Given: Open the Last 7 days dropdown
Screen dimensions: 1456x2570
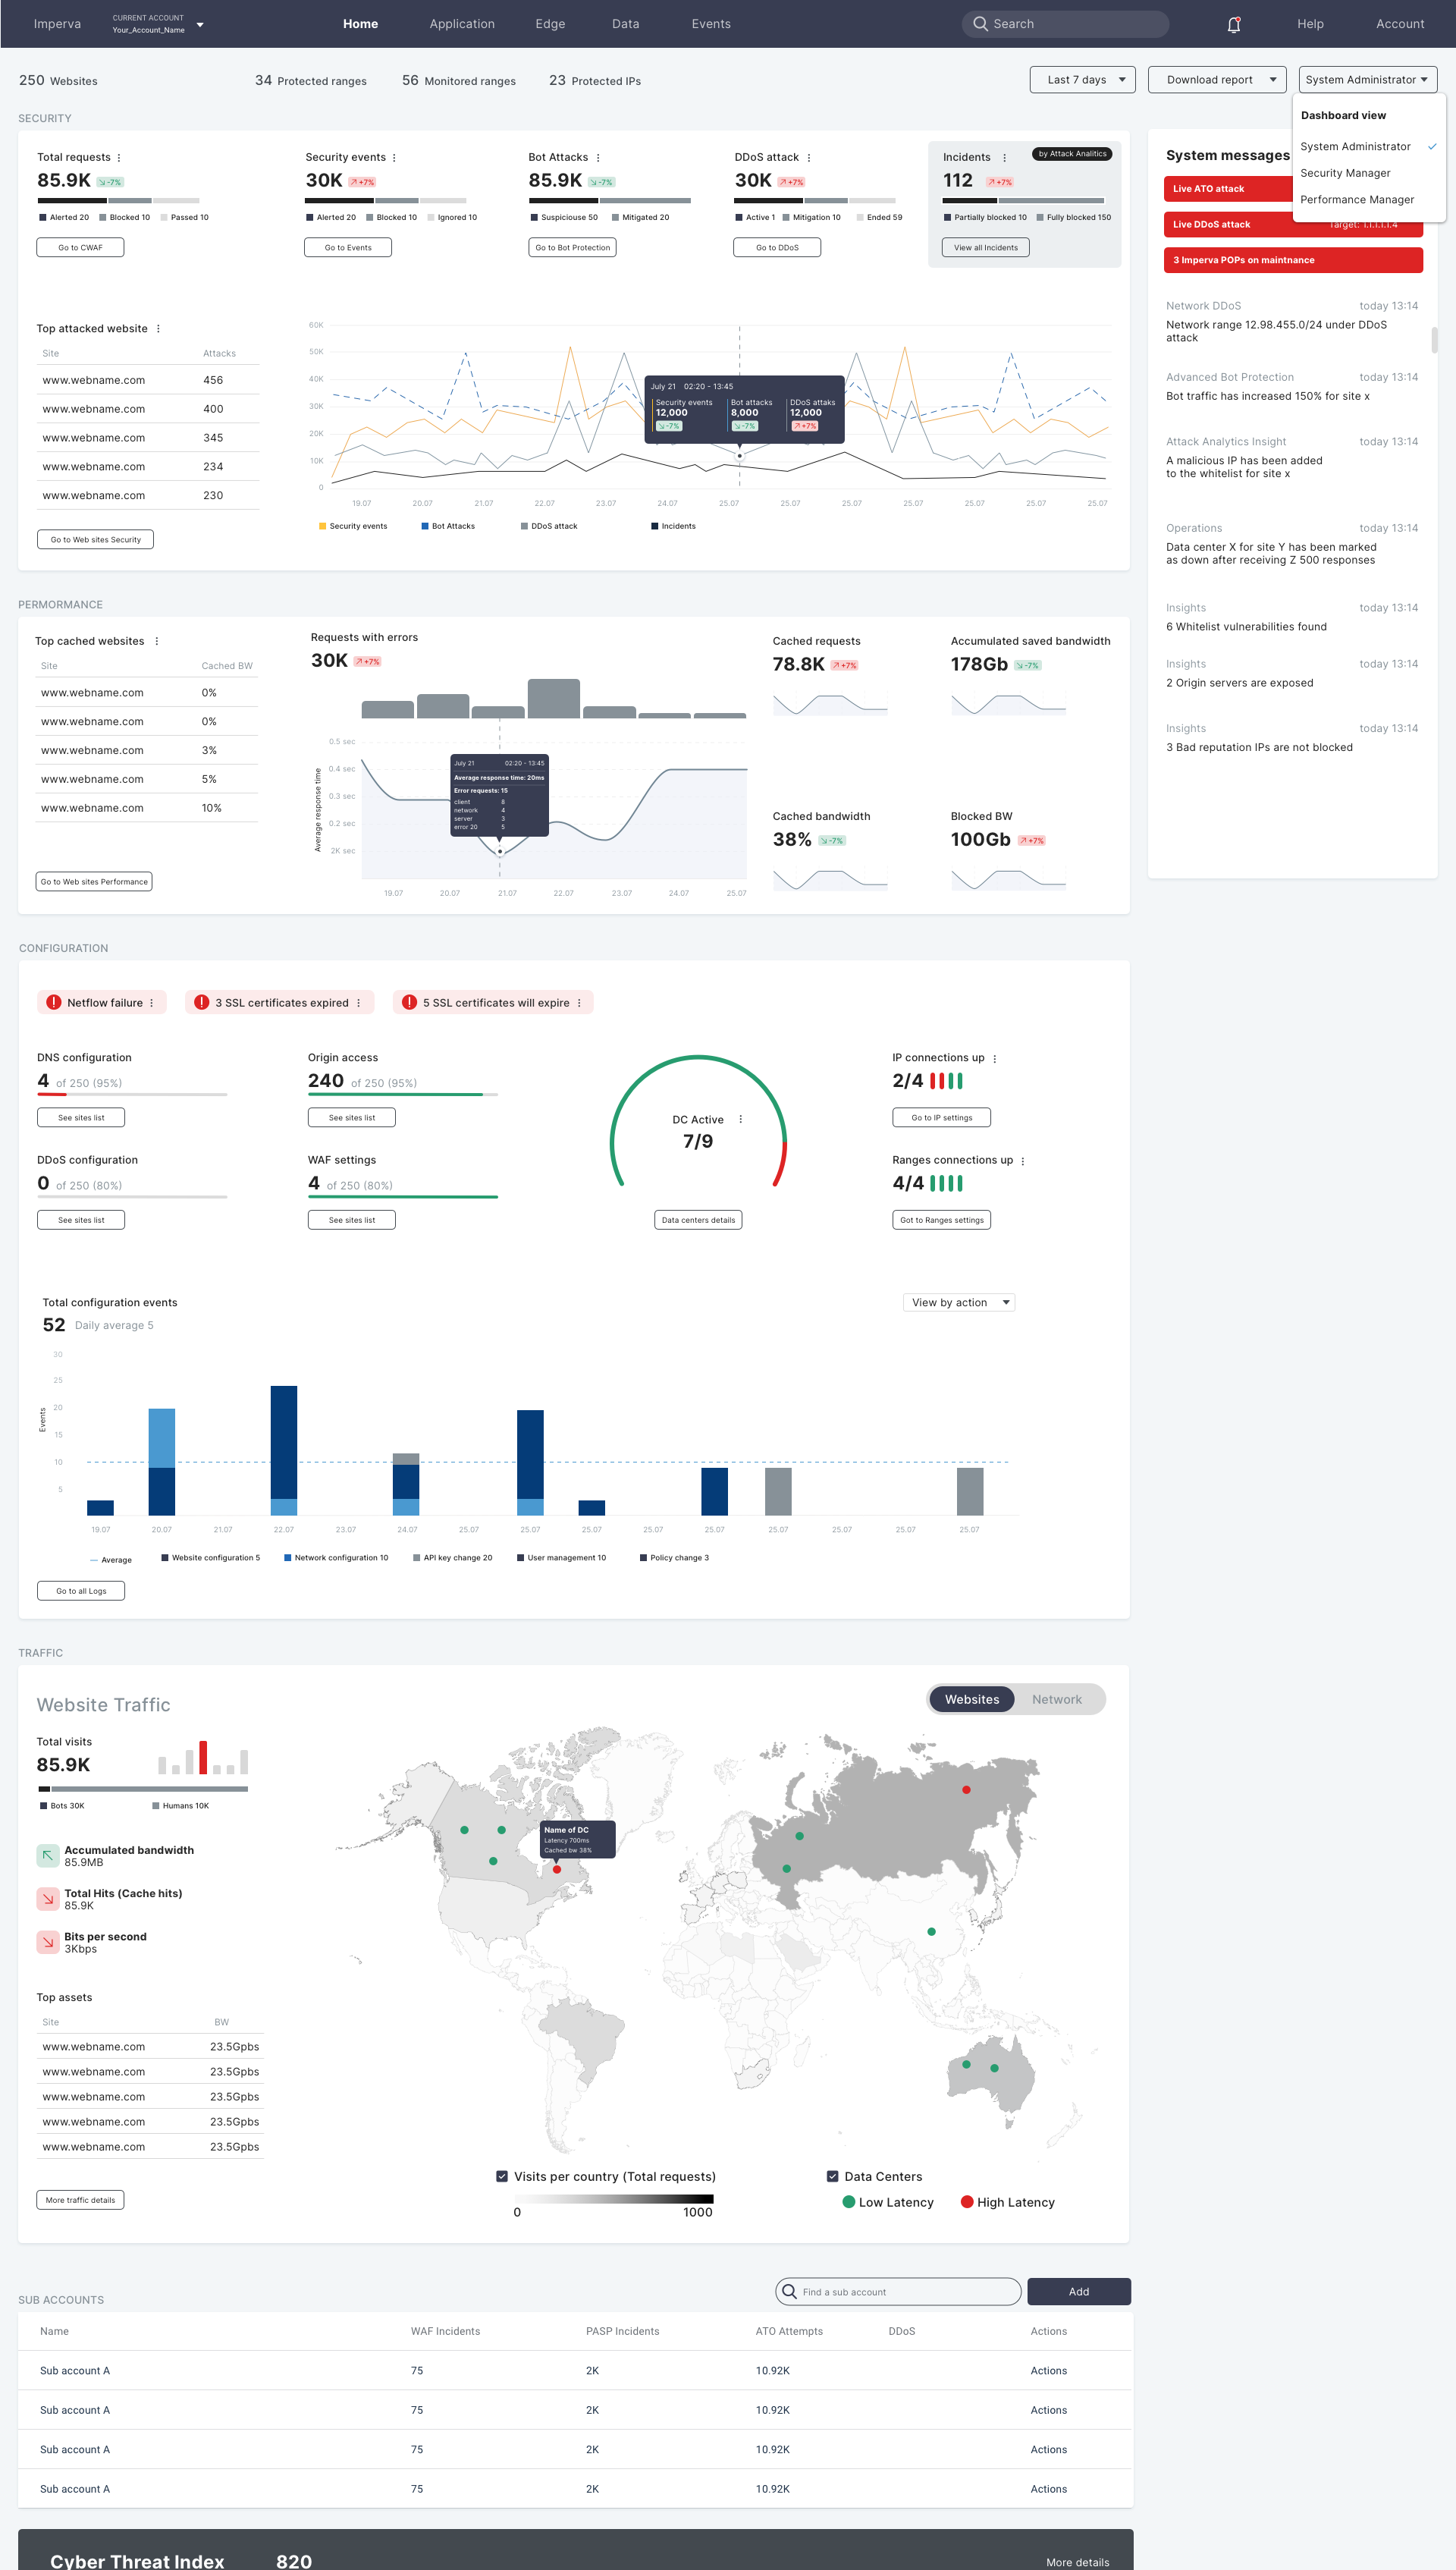Looking at the screenshot, I should [x=1082, y=80].
